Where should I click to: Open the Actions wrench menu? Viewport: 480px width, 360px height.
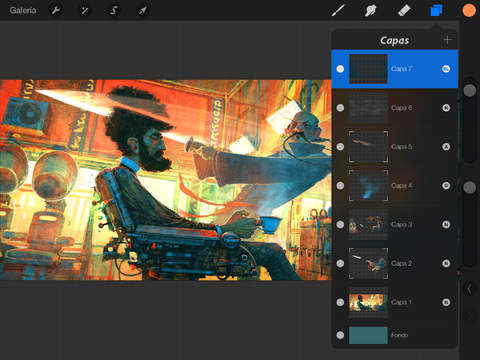tap(56, 11)
